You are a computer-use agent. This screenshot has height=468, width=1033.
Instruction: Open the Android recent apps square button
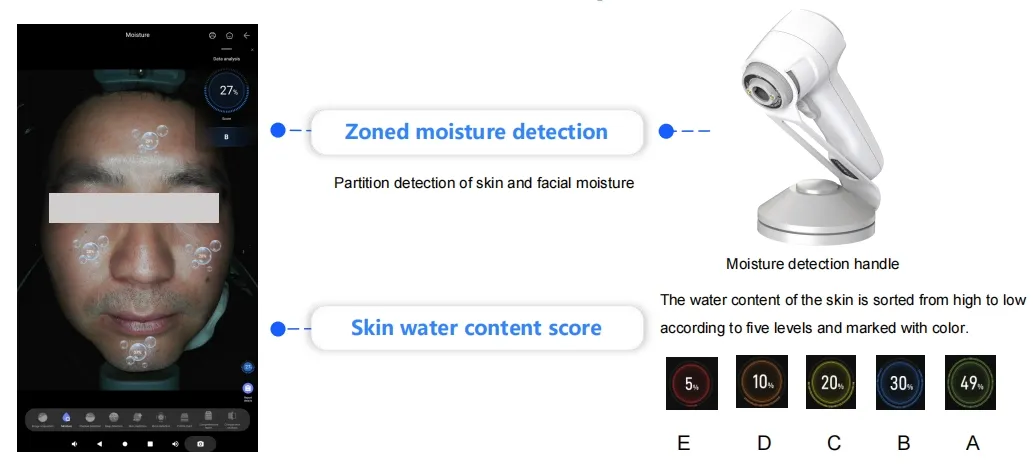click(x=150, y=443)
